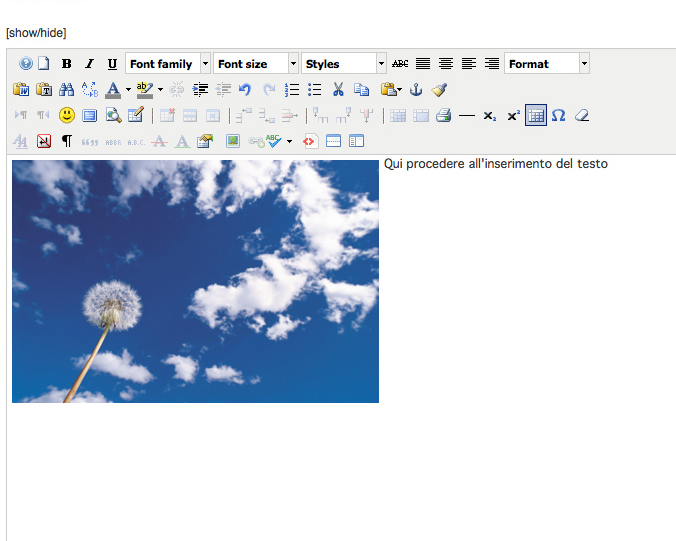
Task: Insert an emoticon smiley
Action: tap(67, 115)
